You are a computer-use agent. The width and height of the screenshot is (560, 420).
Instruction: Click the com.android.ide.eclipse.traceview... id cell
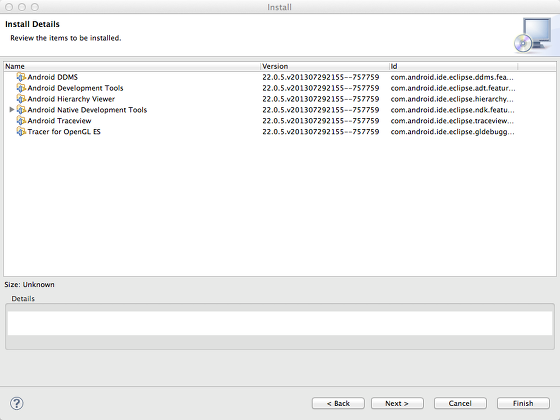coord(452,121)
